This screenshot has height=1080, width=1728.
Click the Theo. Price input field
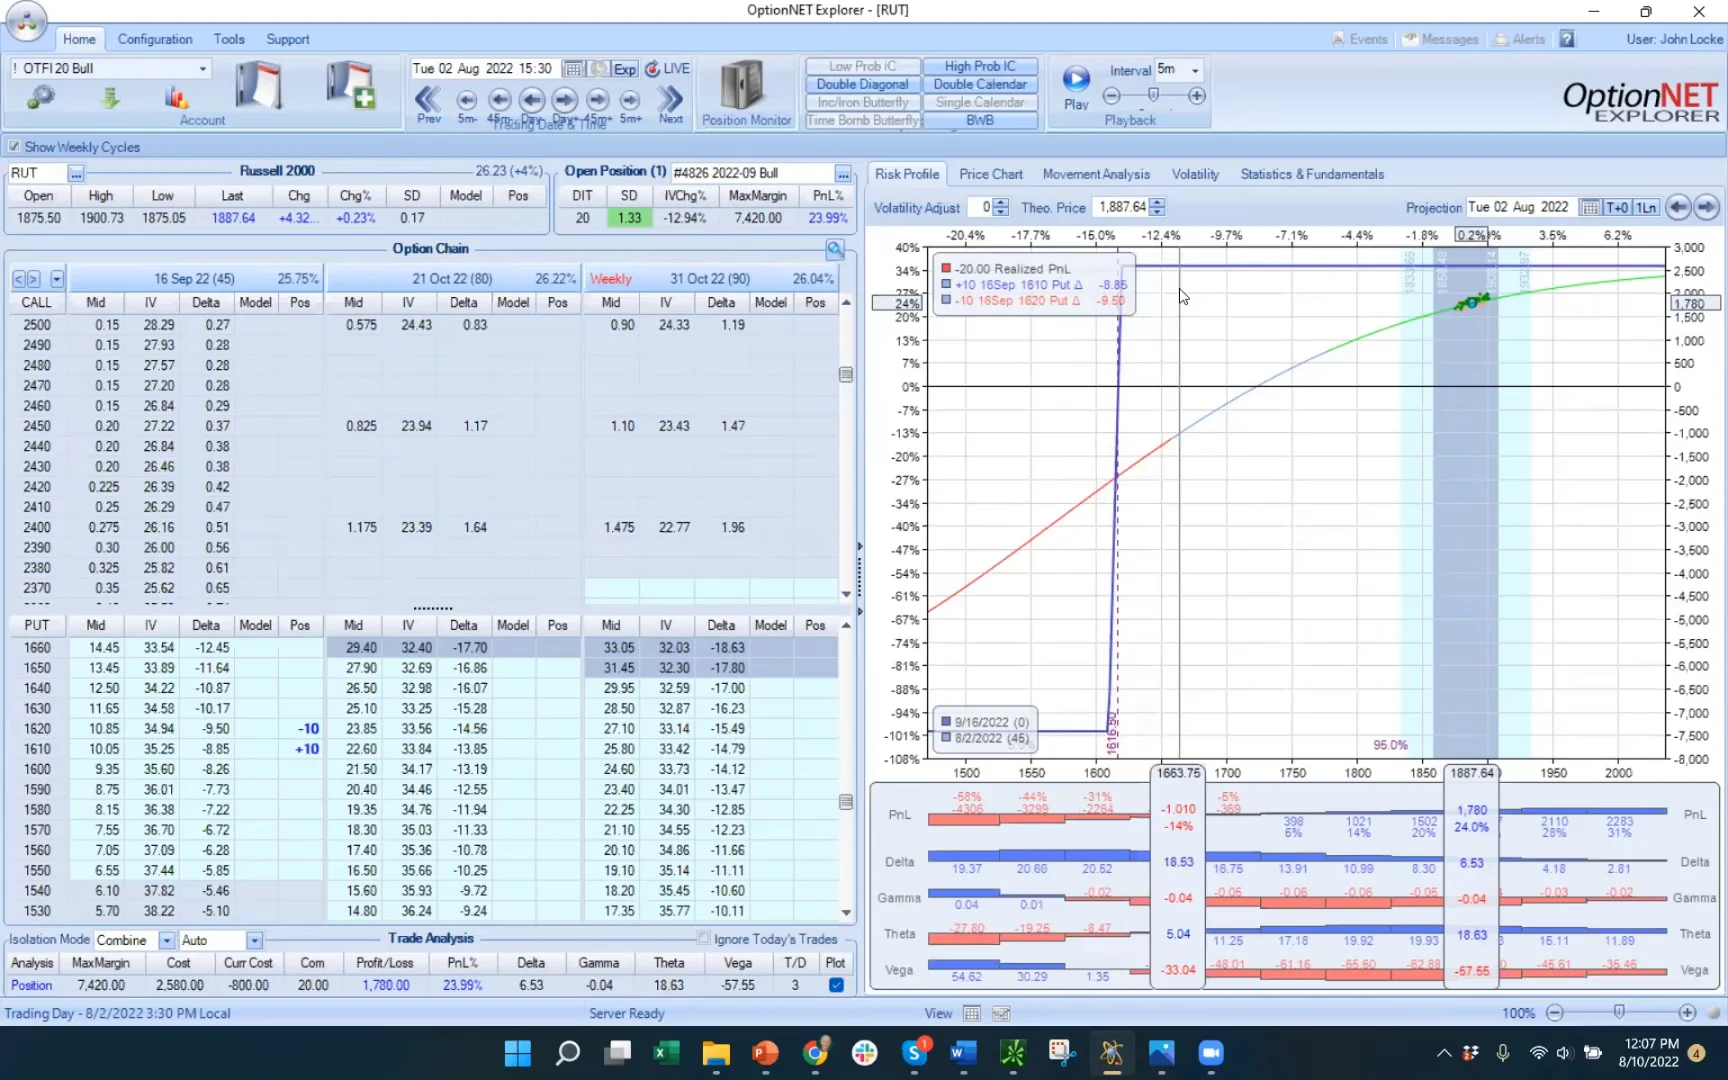[1121, 207]
